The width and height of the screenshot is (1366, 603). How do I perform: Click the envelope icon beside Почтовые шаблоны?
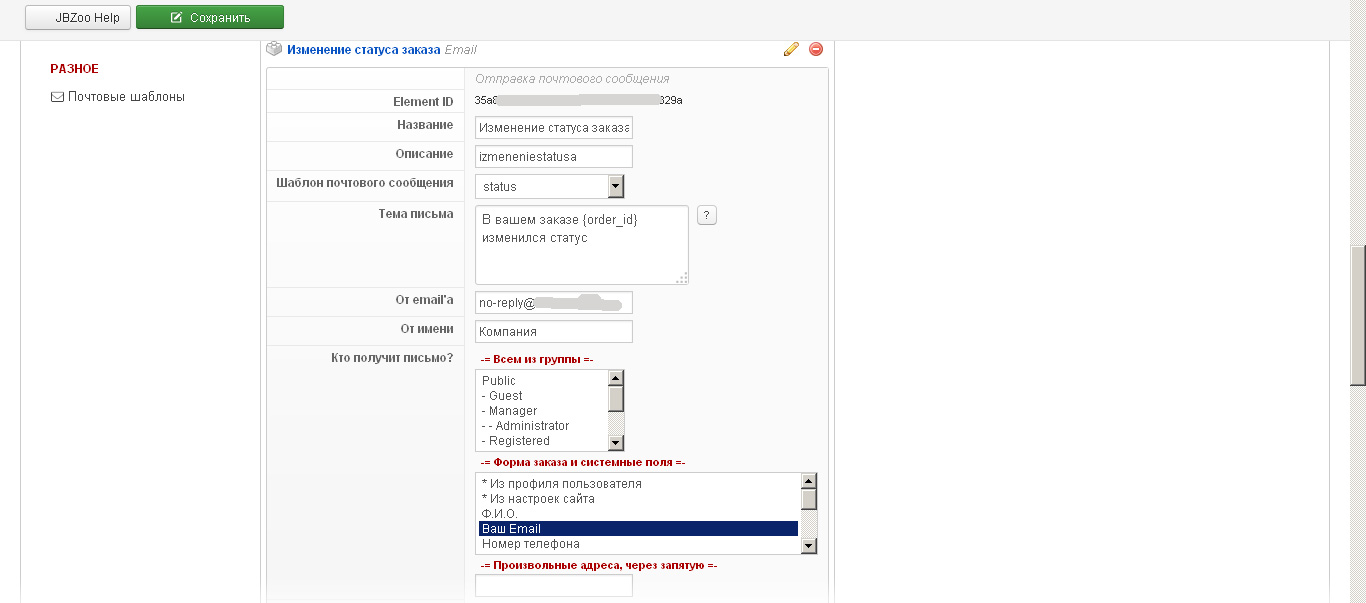coord(57,97)
